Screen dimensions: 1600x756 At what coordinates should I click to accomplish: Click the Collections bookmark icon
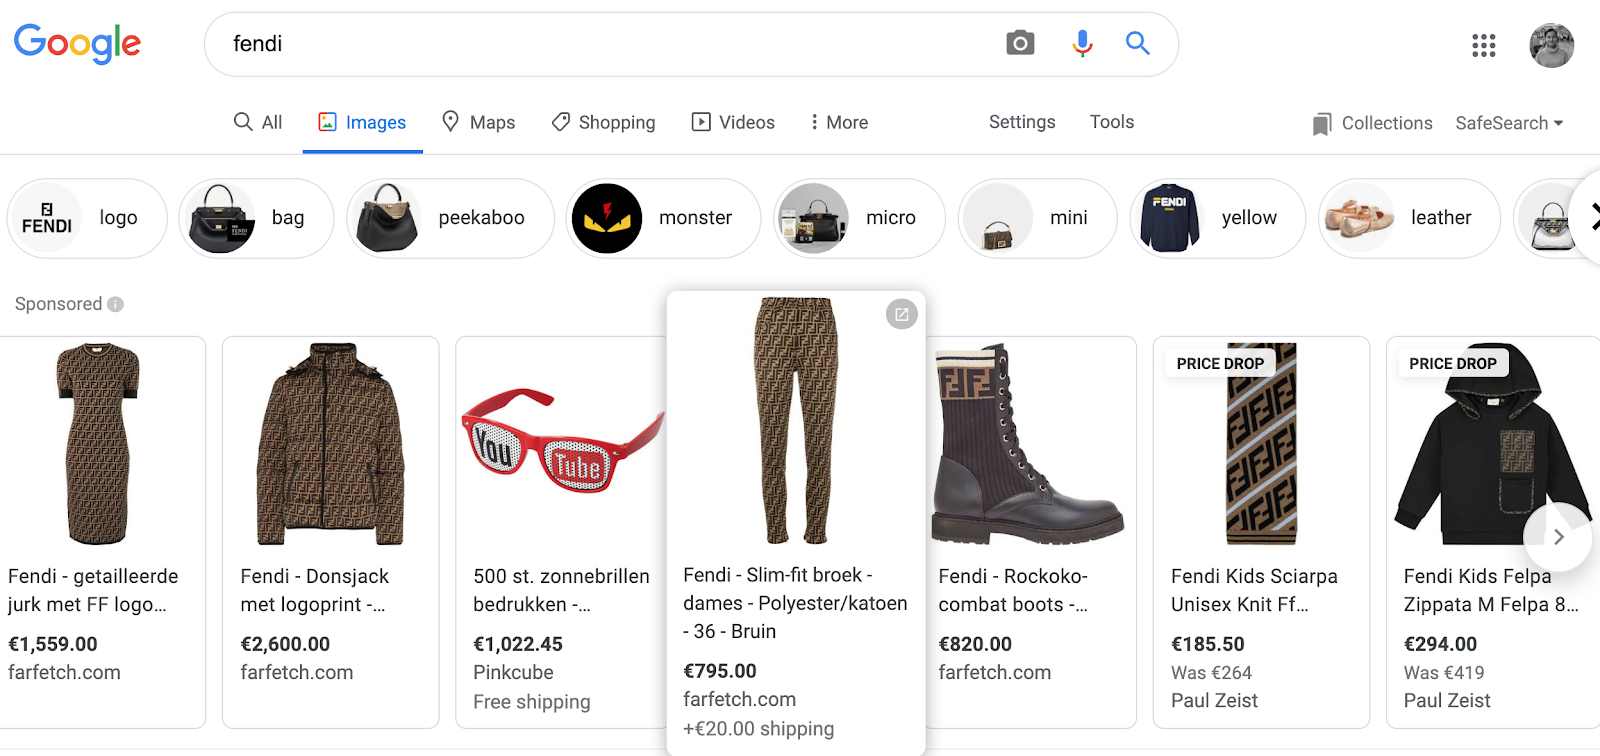tap(1322, 122)
